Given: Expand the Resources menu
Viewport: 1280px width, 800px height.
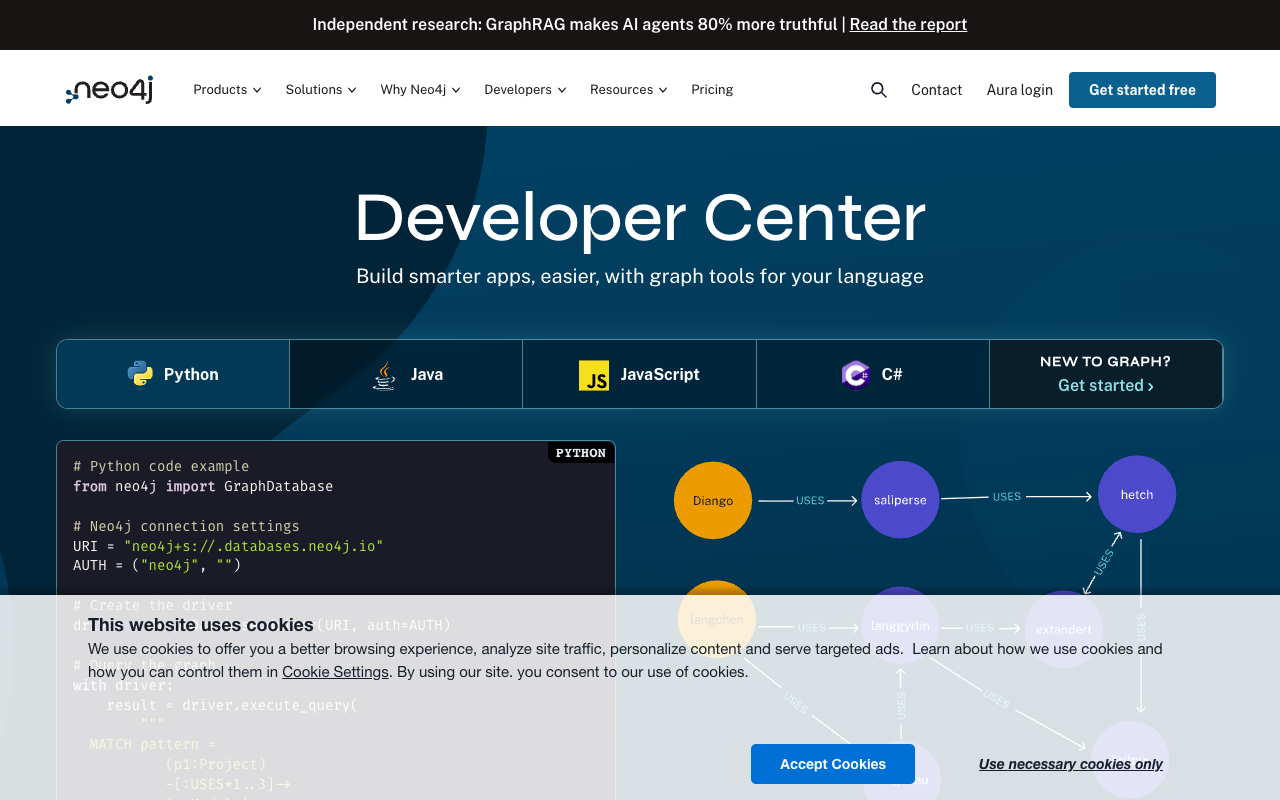Looking at the screenshot, I should [629, 90].
